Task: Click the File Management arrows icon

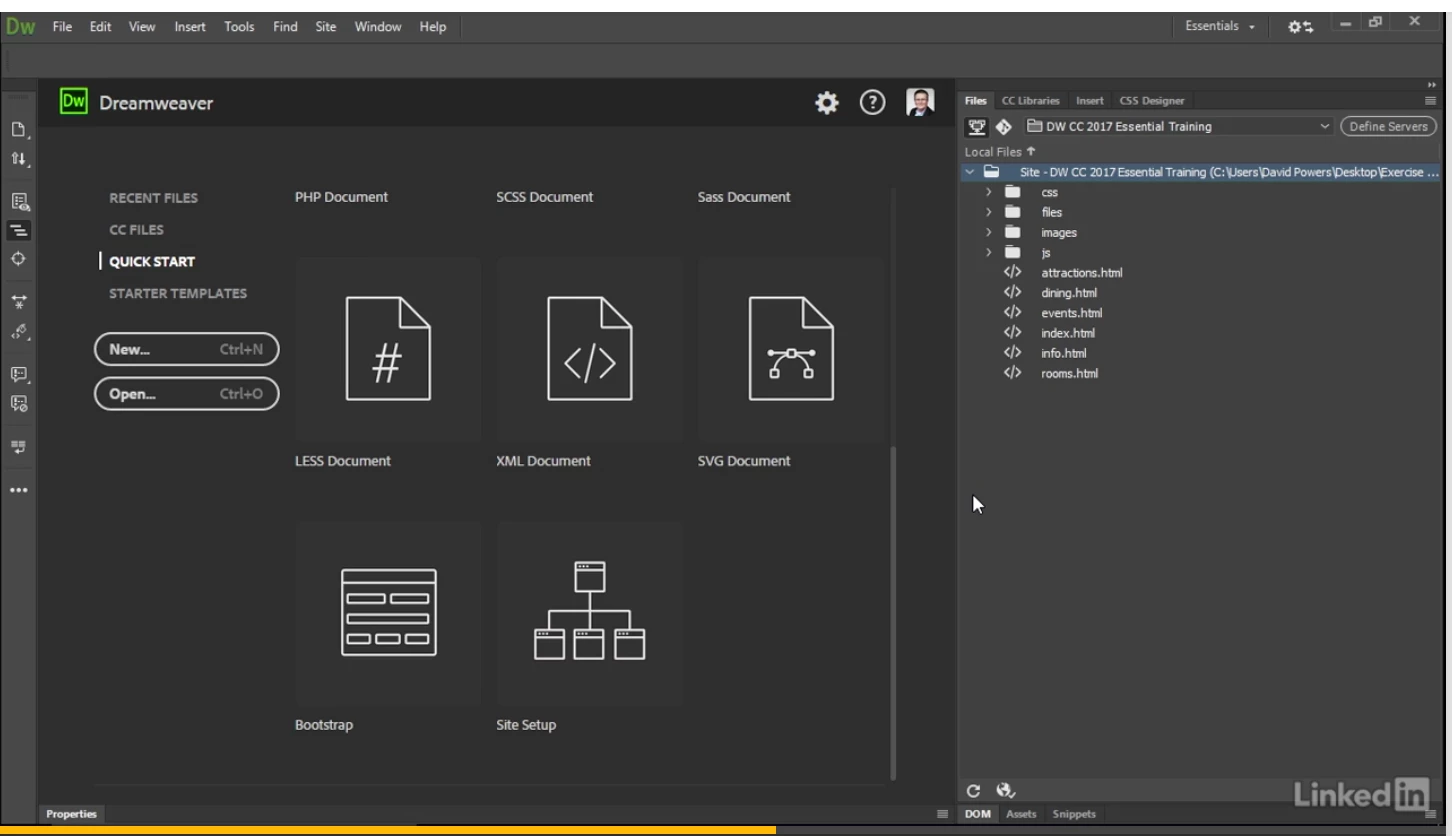Action: 18,159
